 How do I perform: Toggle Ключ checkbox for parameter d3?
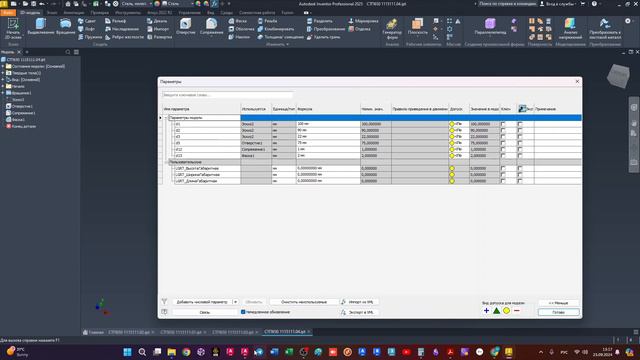click(x=503, y=137)
